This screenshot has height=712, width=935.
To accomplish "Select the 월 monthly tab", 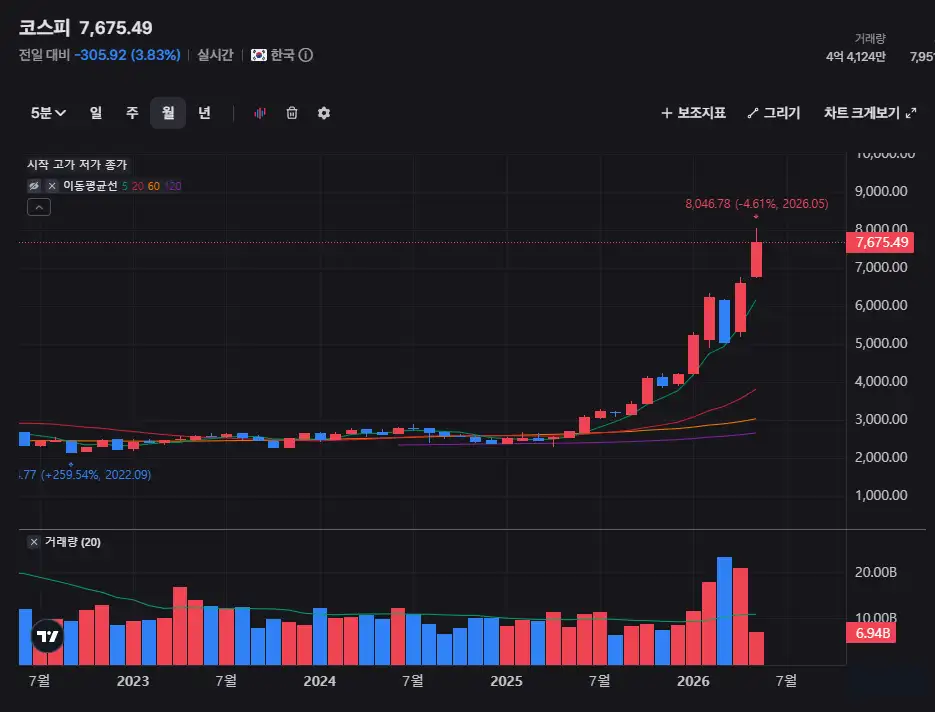I will point(168,113).
